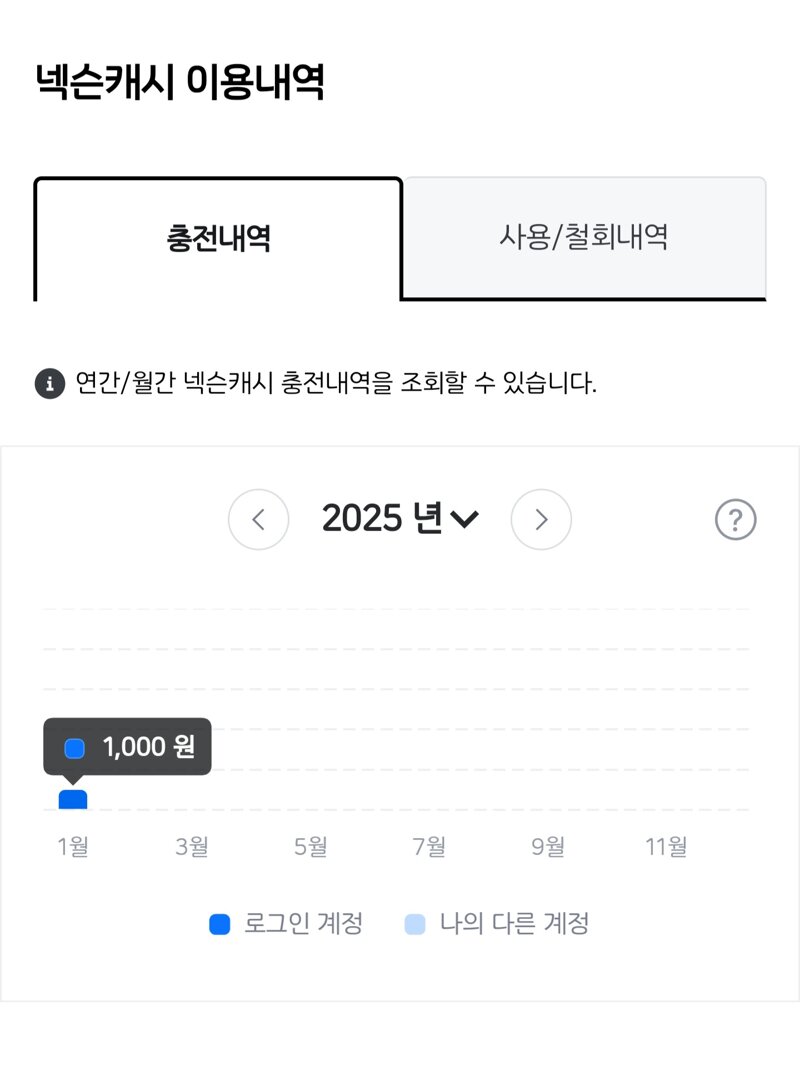Go to the next year with the right arrow
Image resolution: width=800 pixels, height=1076 pixels.
point(541,519)
